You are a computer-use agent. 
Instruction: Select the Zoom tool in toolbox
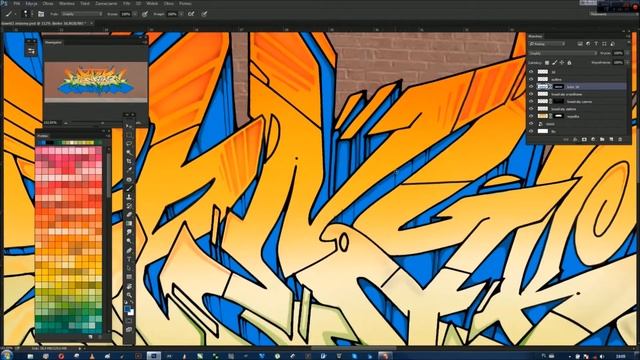pos(129,294)
